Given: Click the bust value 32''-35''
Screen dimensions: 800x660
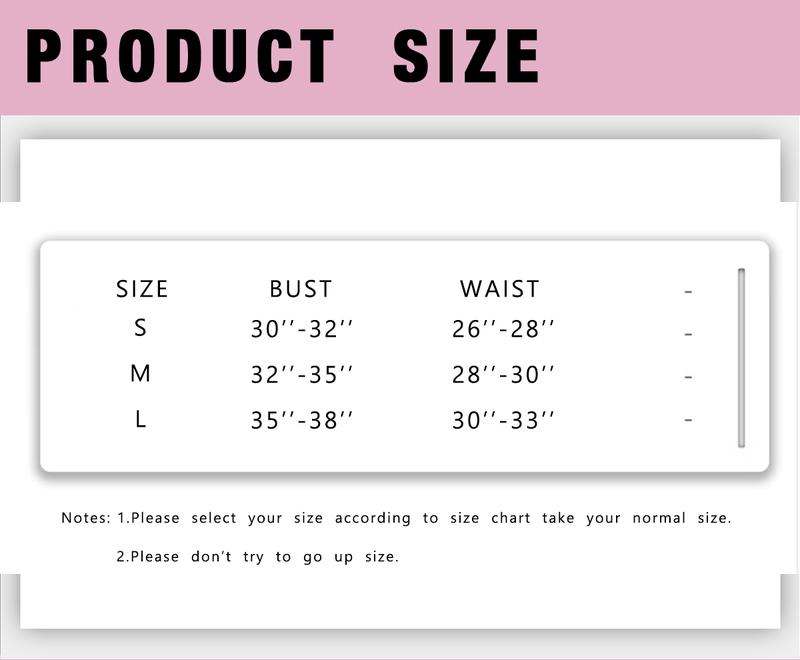Looking at the screenshot, I should tap(302, 375).
